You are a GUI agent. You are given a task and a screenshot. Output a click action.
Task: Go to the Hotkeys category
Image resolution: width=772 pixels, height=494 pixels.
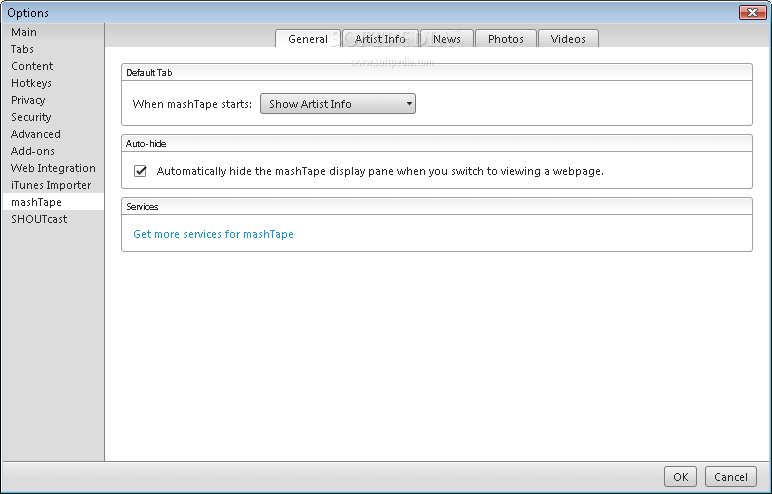click(x=53, y=83)
